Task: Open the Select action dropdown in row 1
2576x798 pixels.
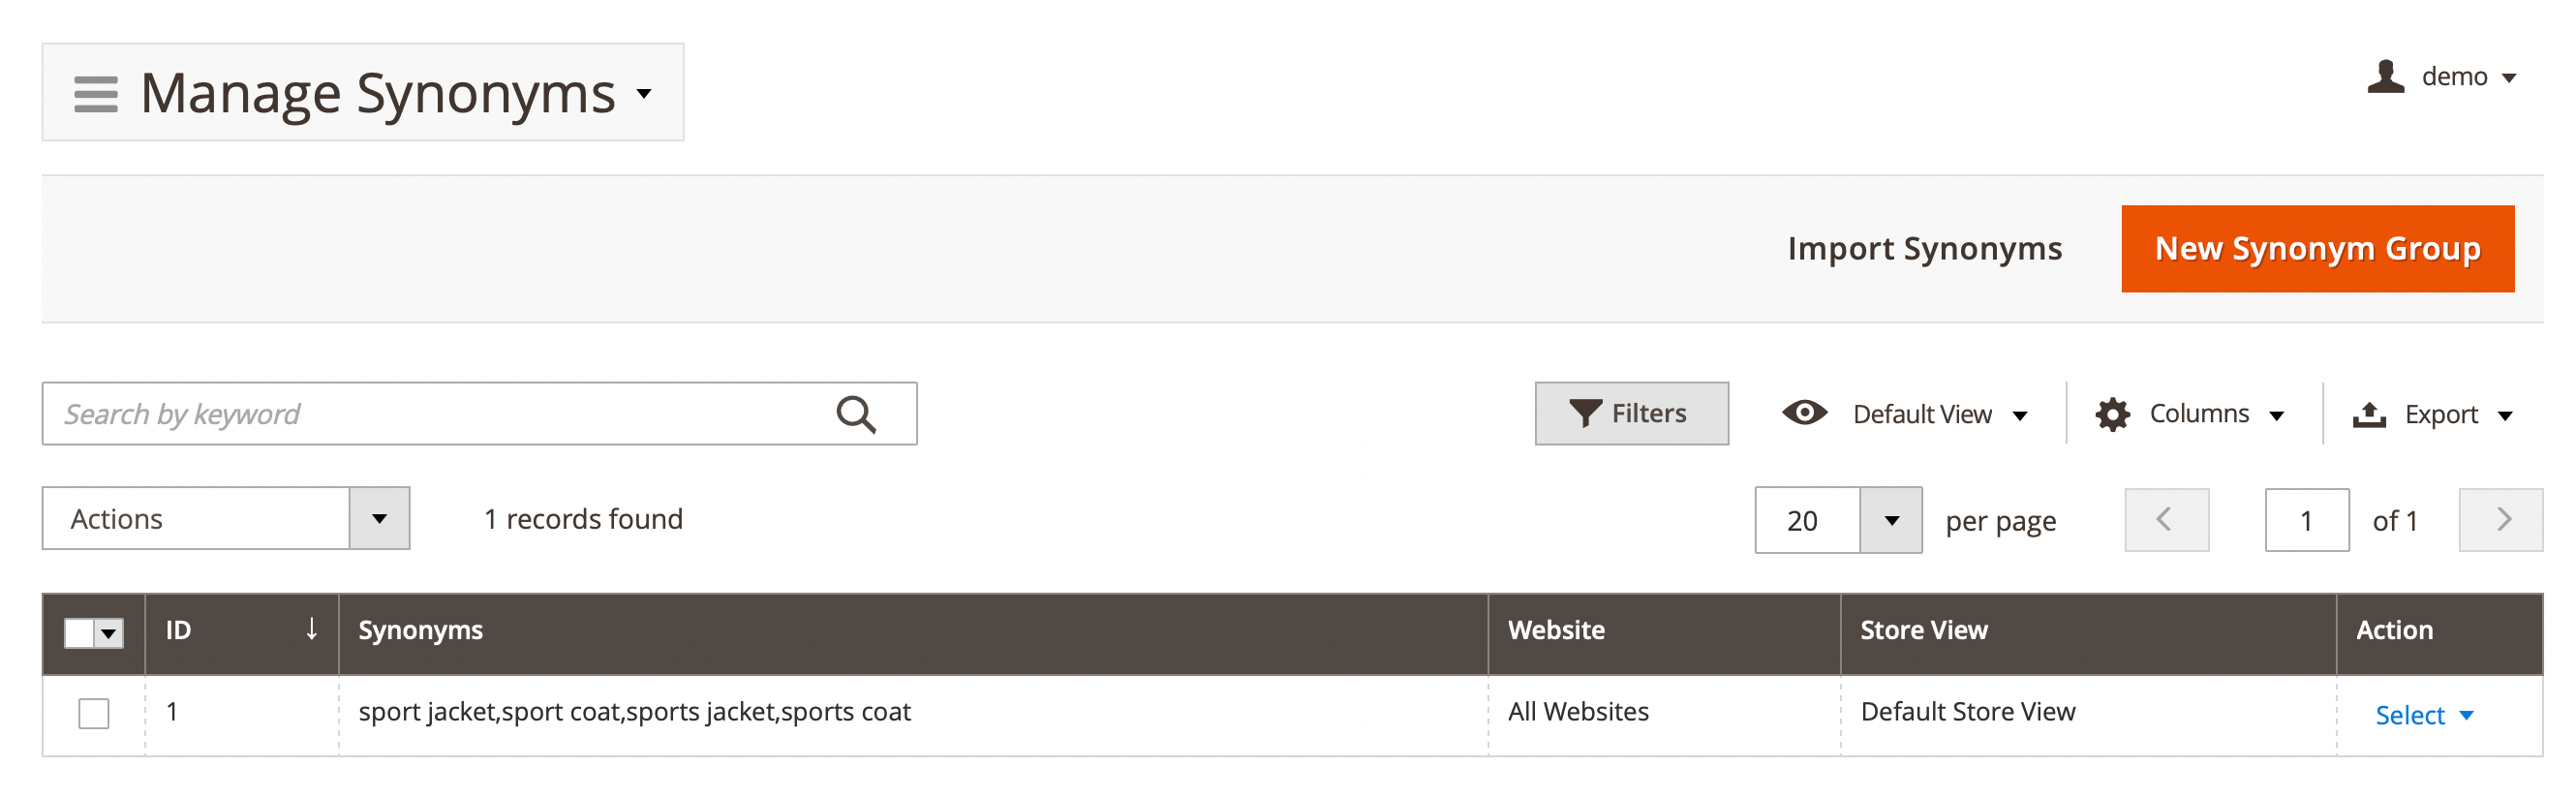Action: tap(2423, 715)
